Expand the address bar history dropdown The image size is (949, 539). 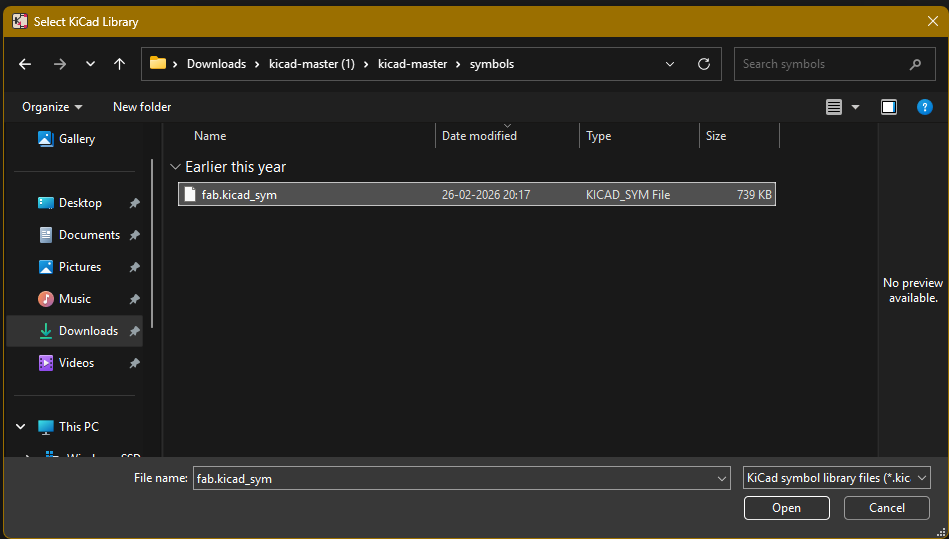point(670,64)
